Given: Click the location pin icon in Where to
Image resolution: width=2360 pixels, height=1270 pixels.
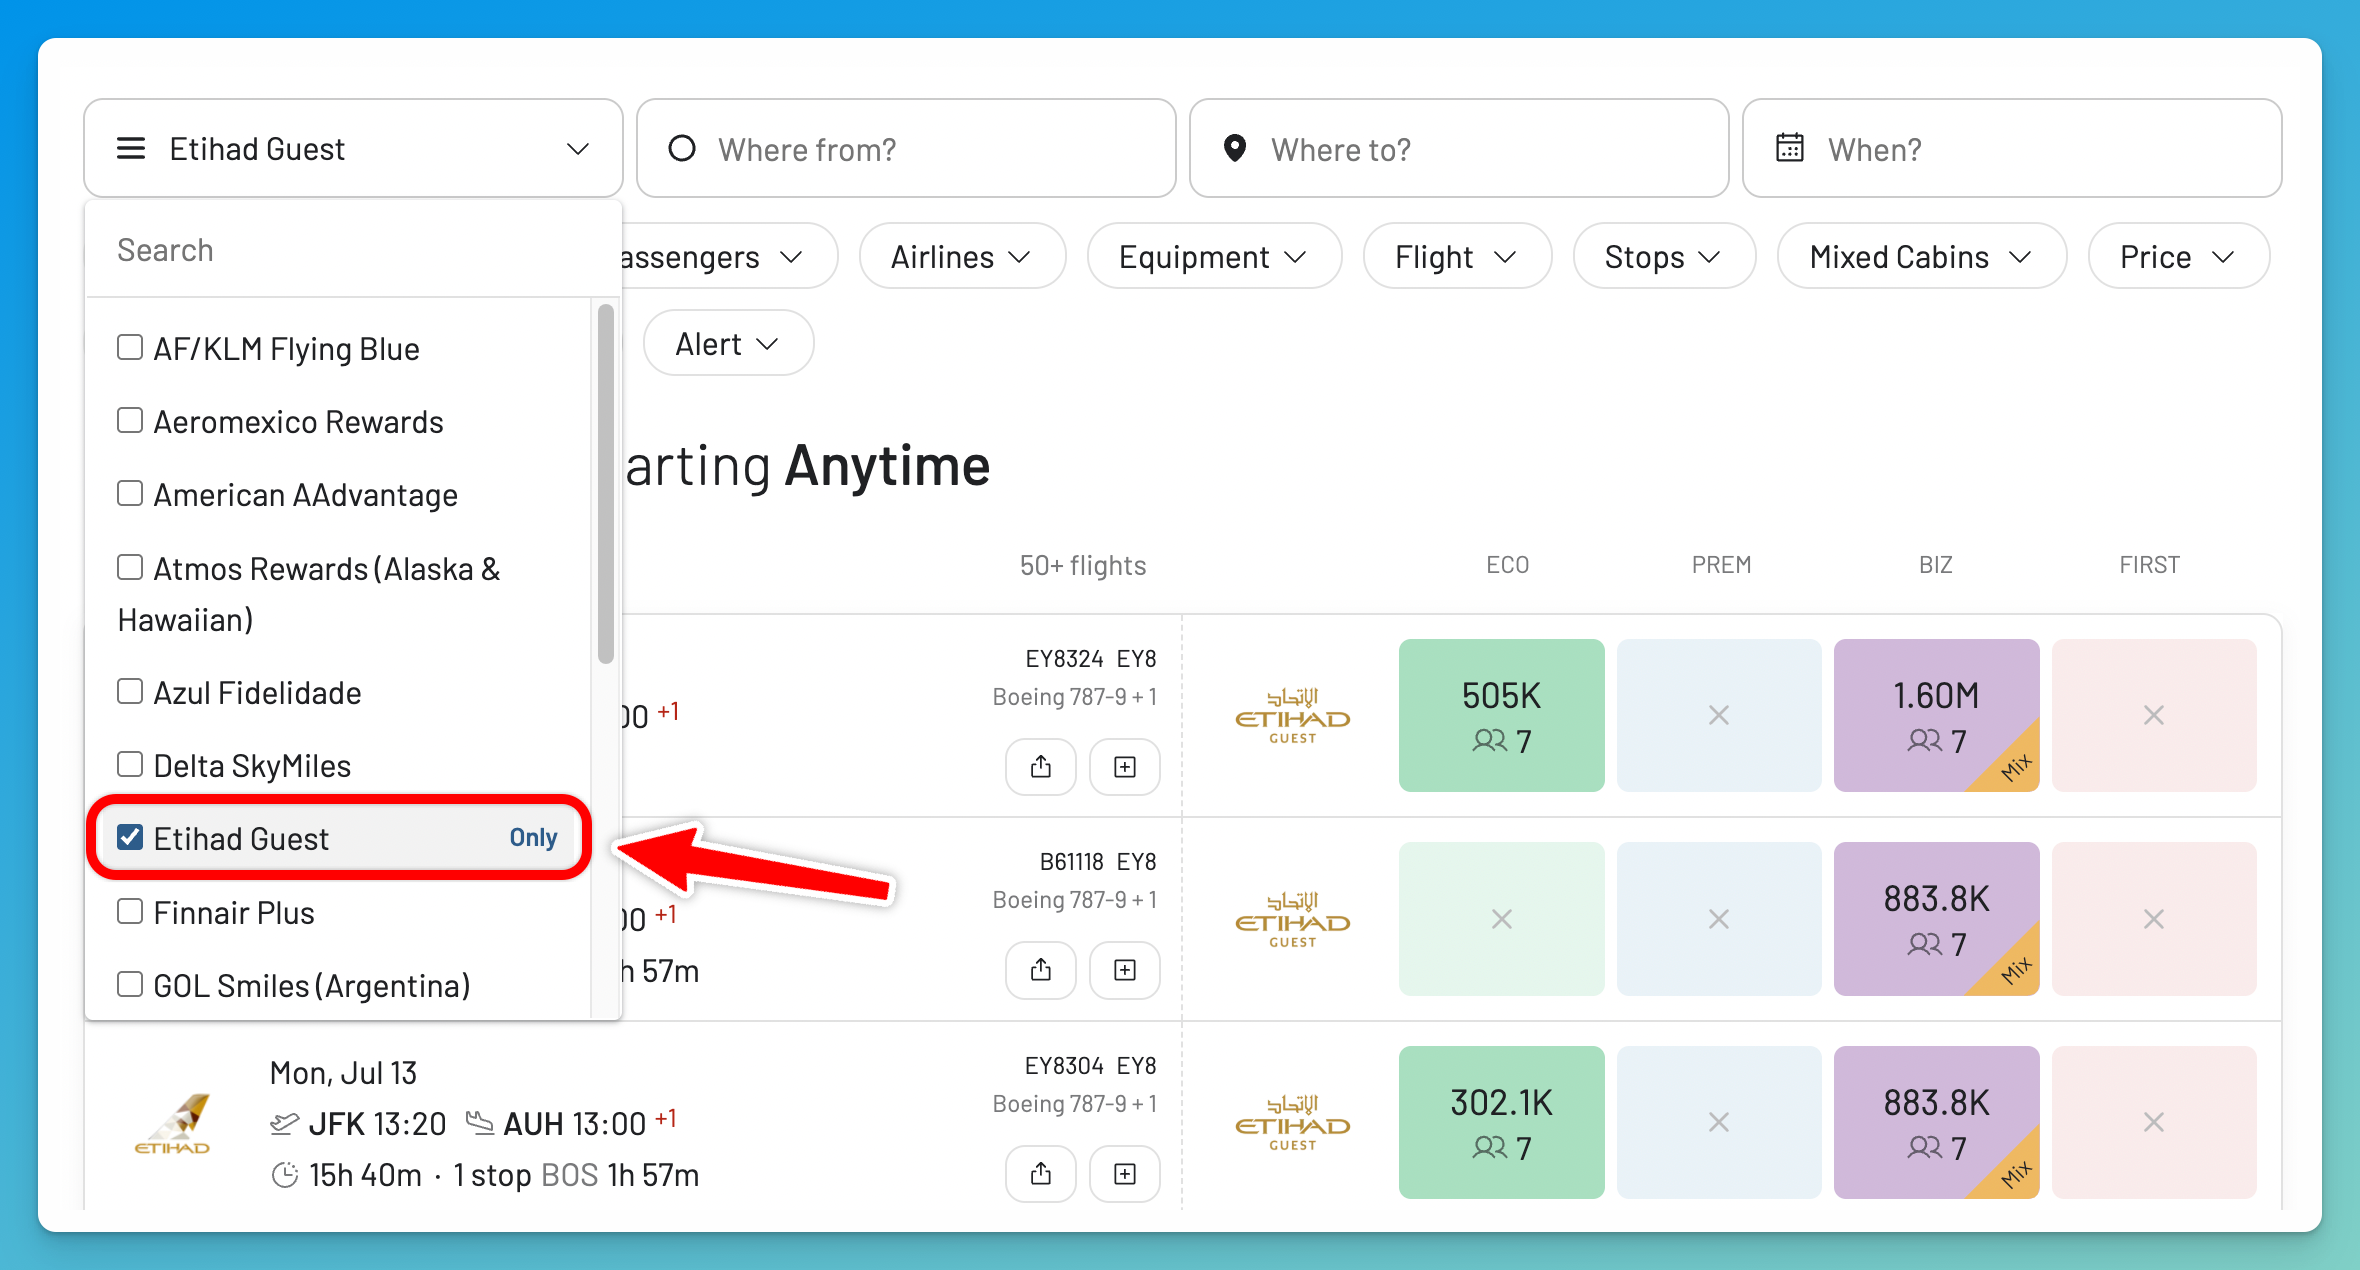Looking at the screenshot, I should [1235, 148].
